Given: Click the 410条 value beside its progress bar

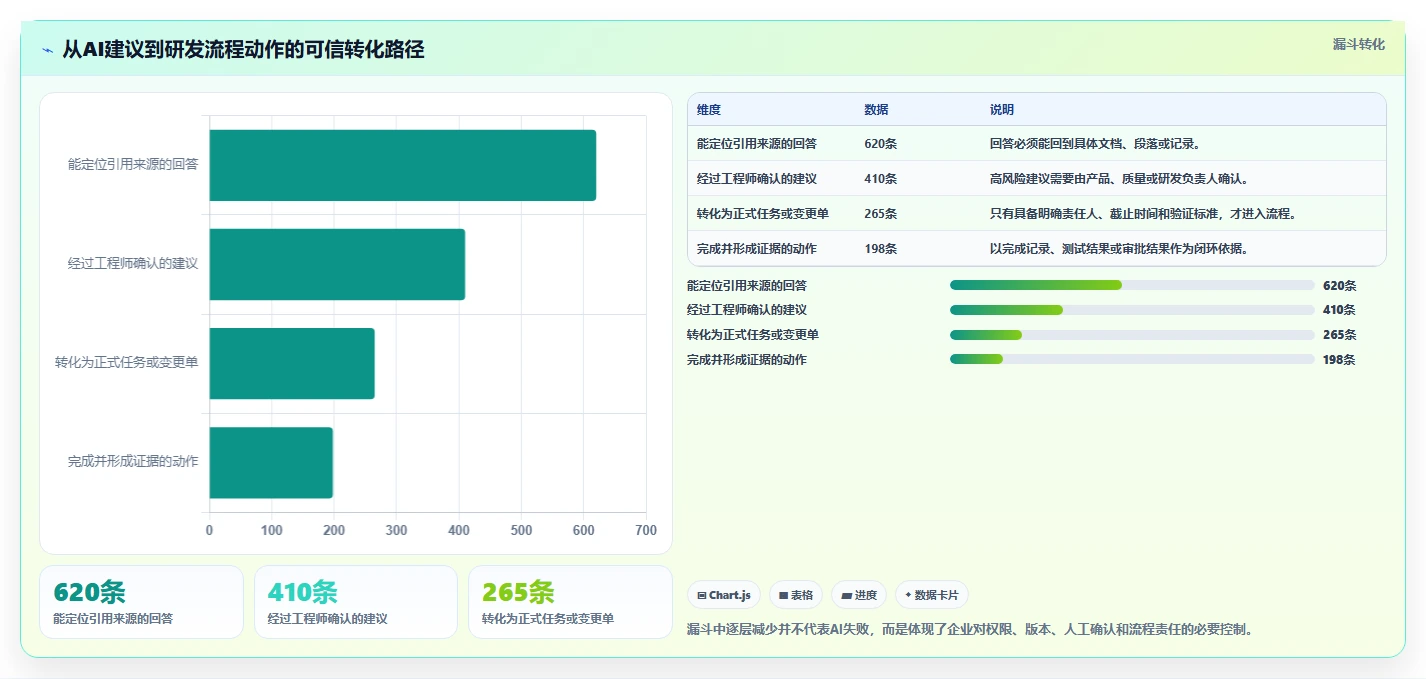Looking at the screenshot, I should click(x=1339, y=310).
